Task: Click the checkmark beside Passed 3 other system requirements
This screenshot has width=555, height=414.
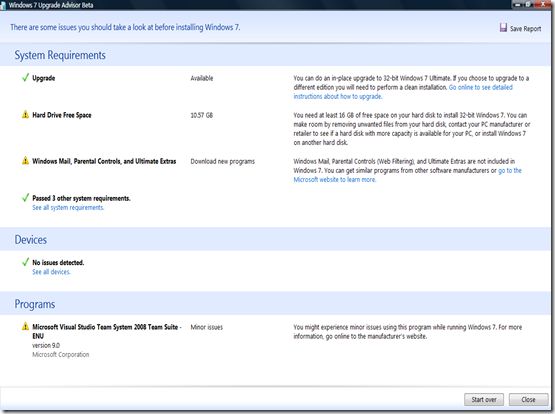Action: (x=25, y=197)
